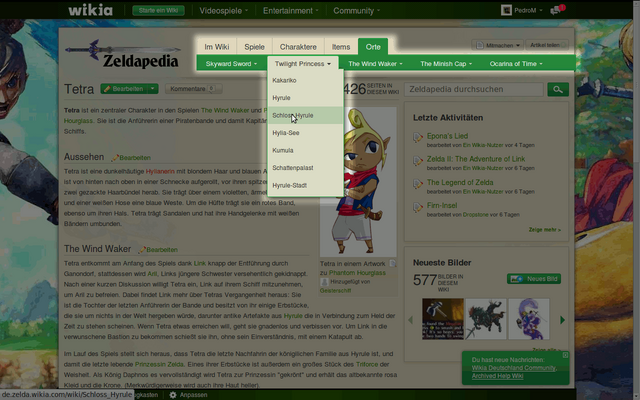Switch to the Charaktere tab

tap(298, 47)
